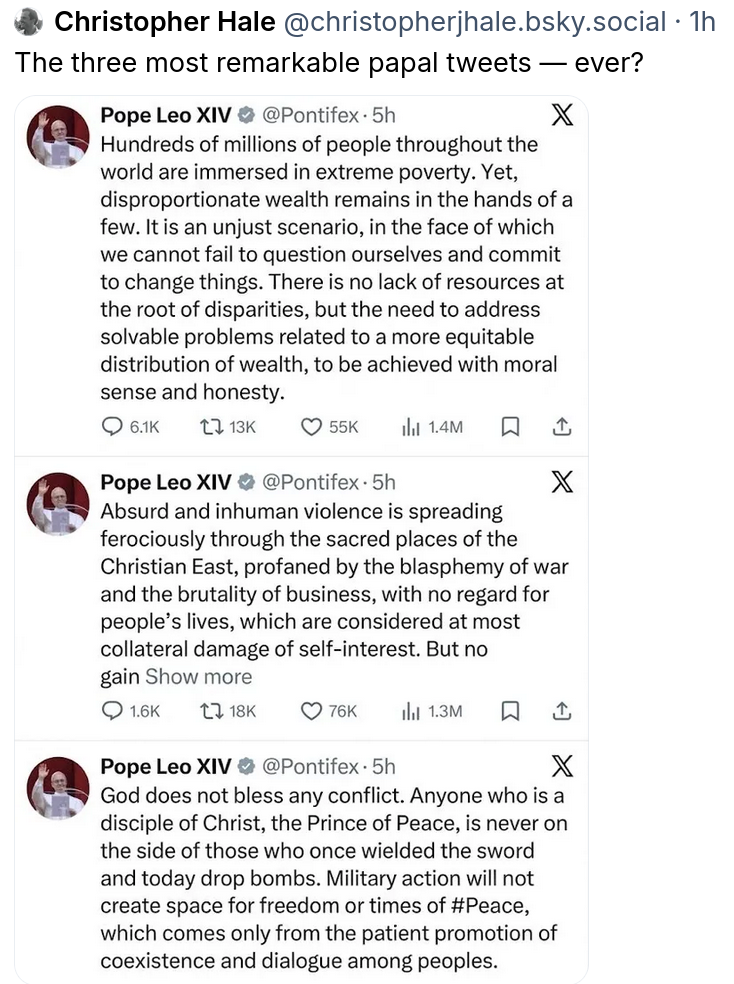Share the second tweet via upload icon
Image resolution: width=734 pixels, height=984 pixels.
[562, 711]
